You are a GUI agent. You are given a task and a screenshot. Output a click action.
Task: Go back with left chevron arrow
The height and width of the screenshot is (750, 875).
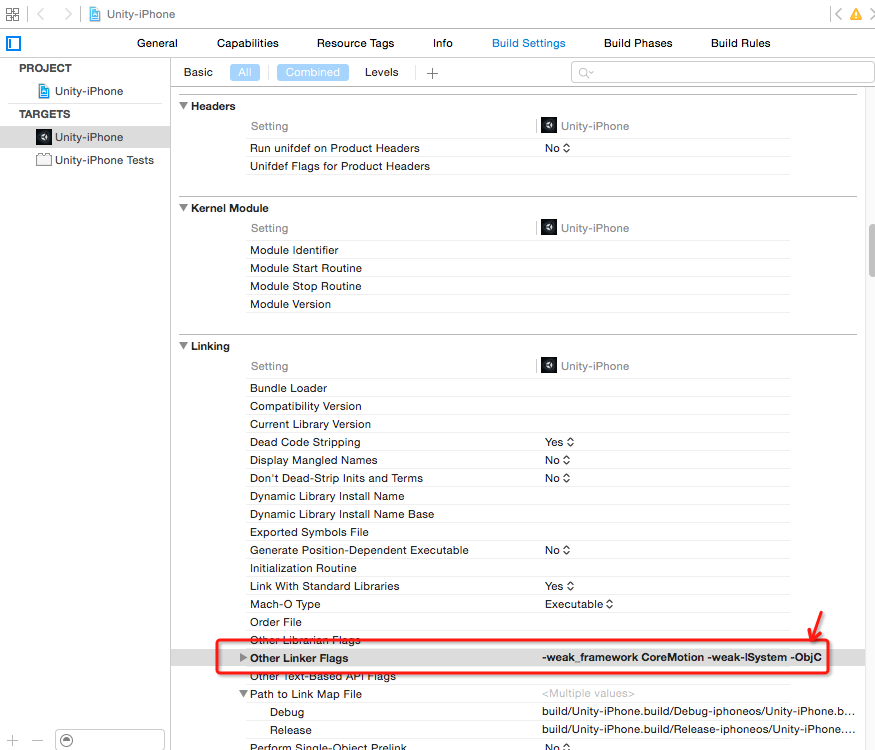pos(41,14)
